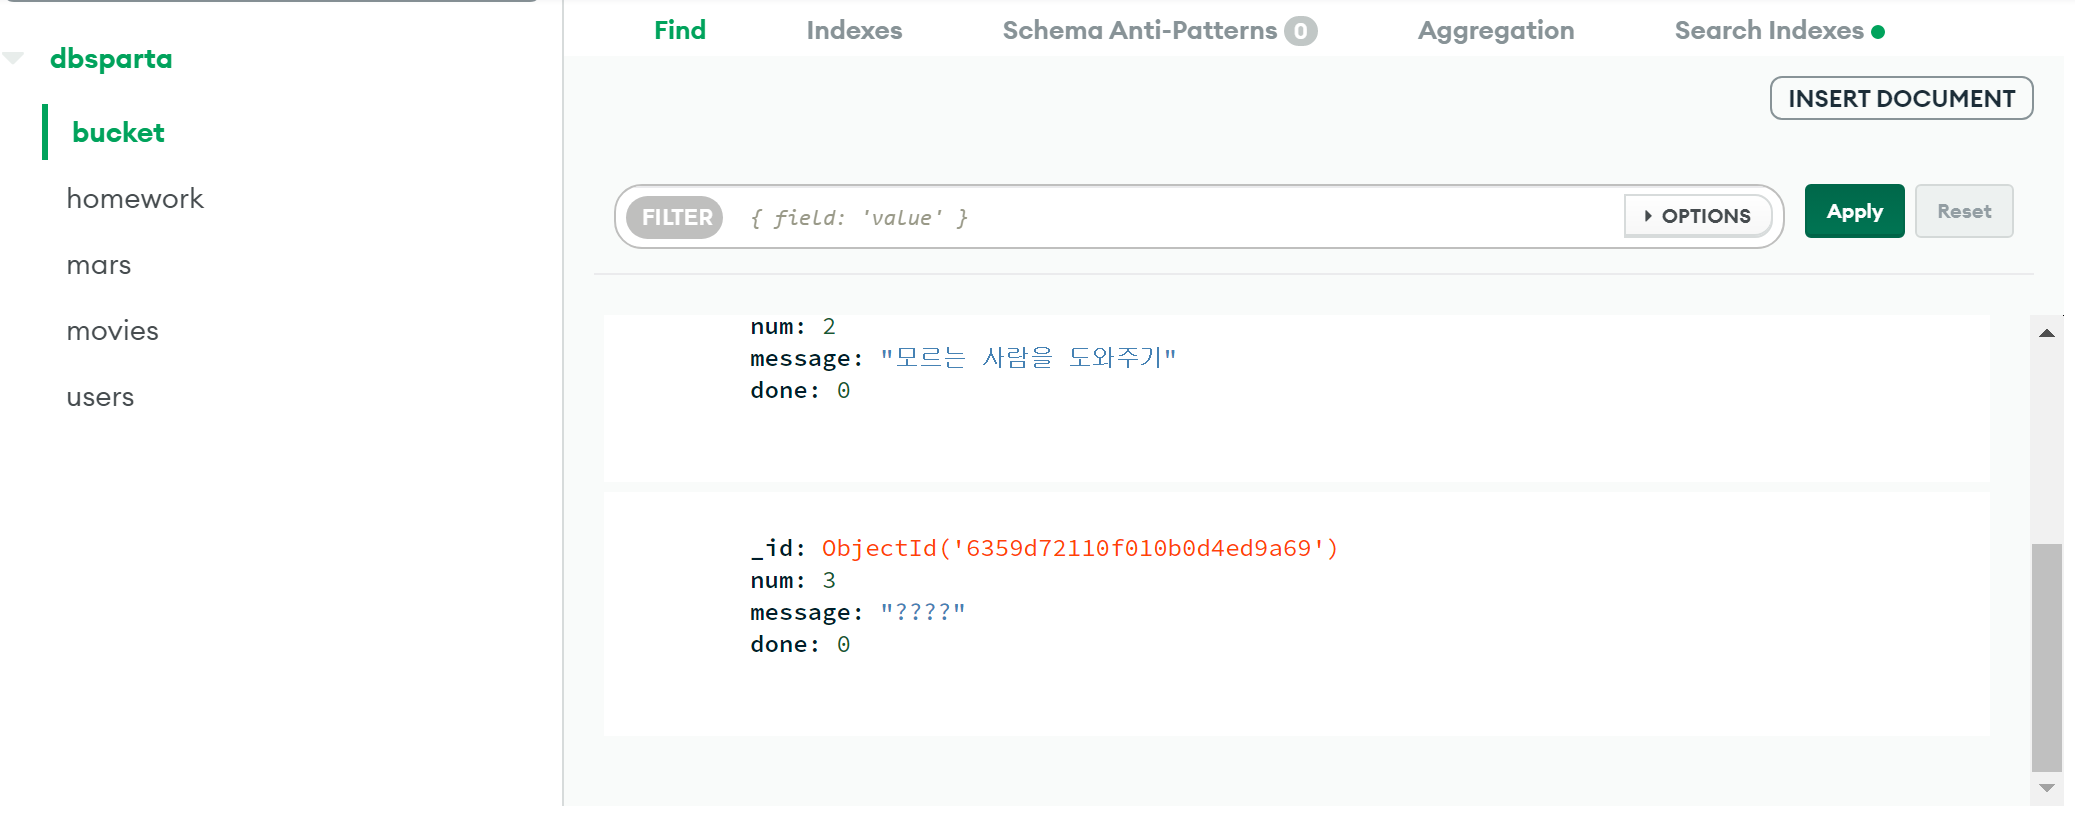This screenshot has width=2075, height=830.
Task: Open the movies collection
Action: (113, 331)
